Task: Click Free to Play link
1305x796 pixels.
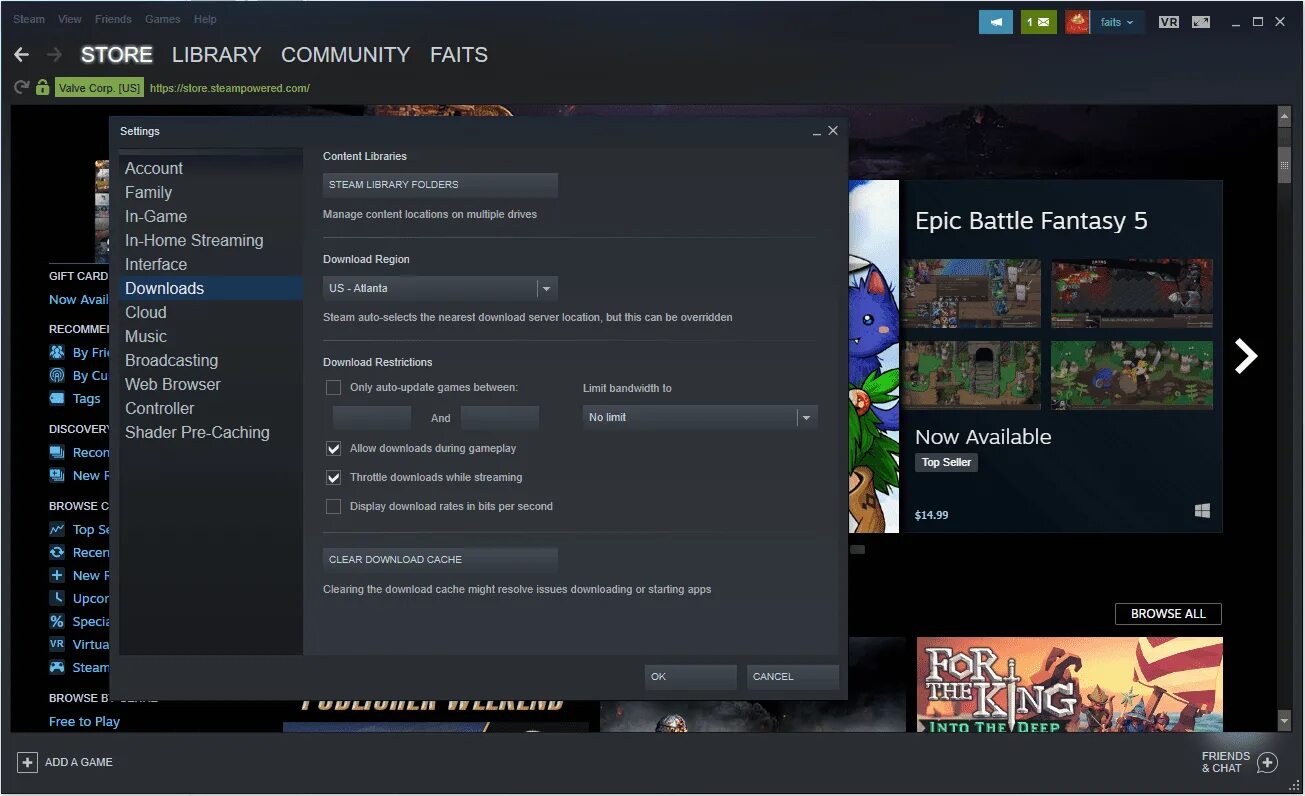Action: click(x=84, y=721)
